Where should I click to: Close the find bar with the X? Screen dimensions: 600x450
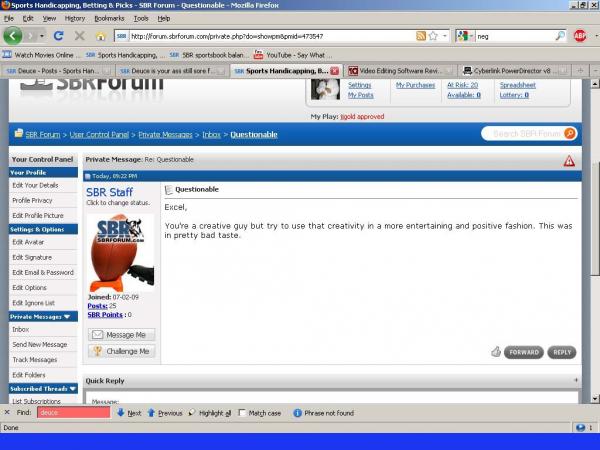8,412
